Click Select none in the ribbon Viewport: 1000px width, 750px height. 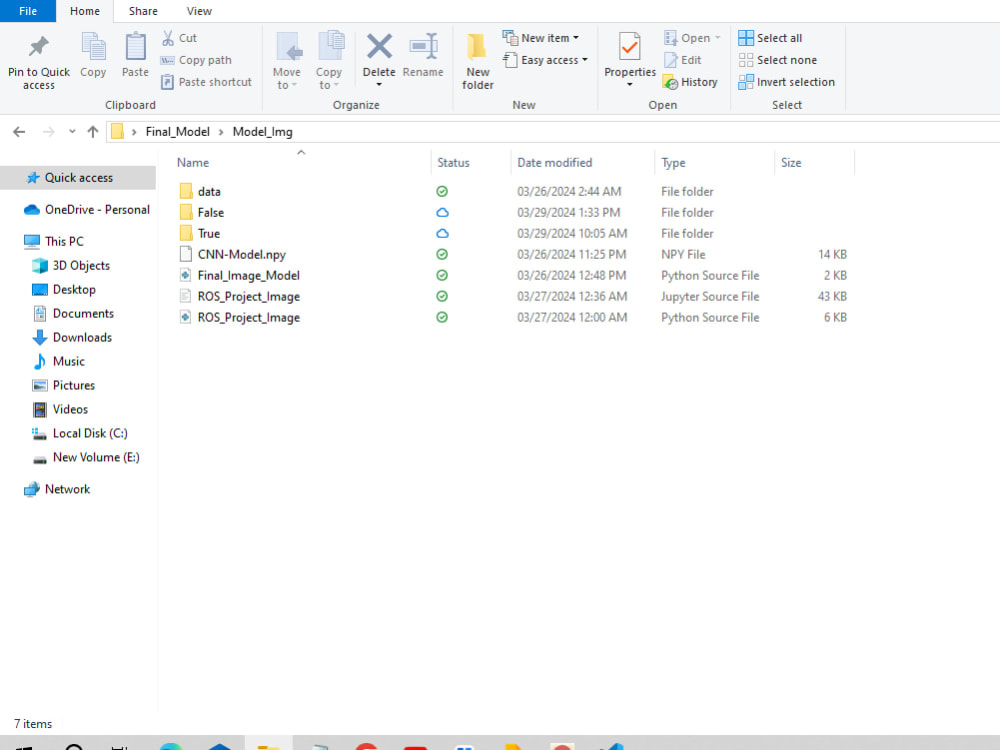click(x=778, y=60)
